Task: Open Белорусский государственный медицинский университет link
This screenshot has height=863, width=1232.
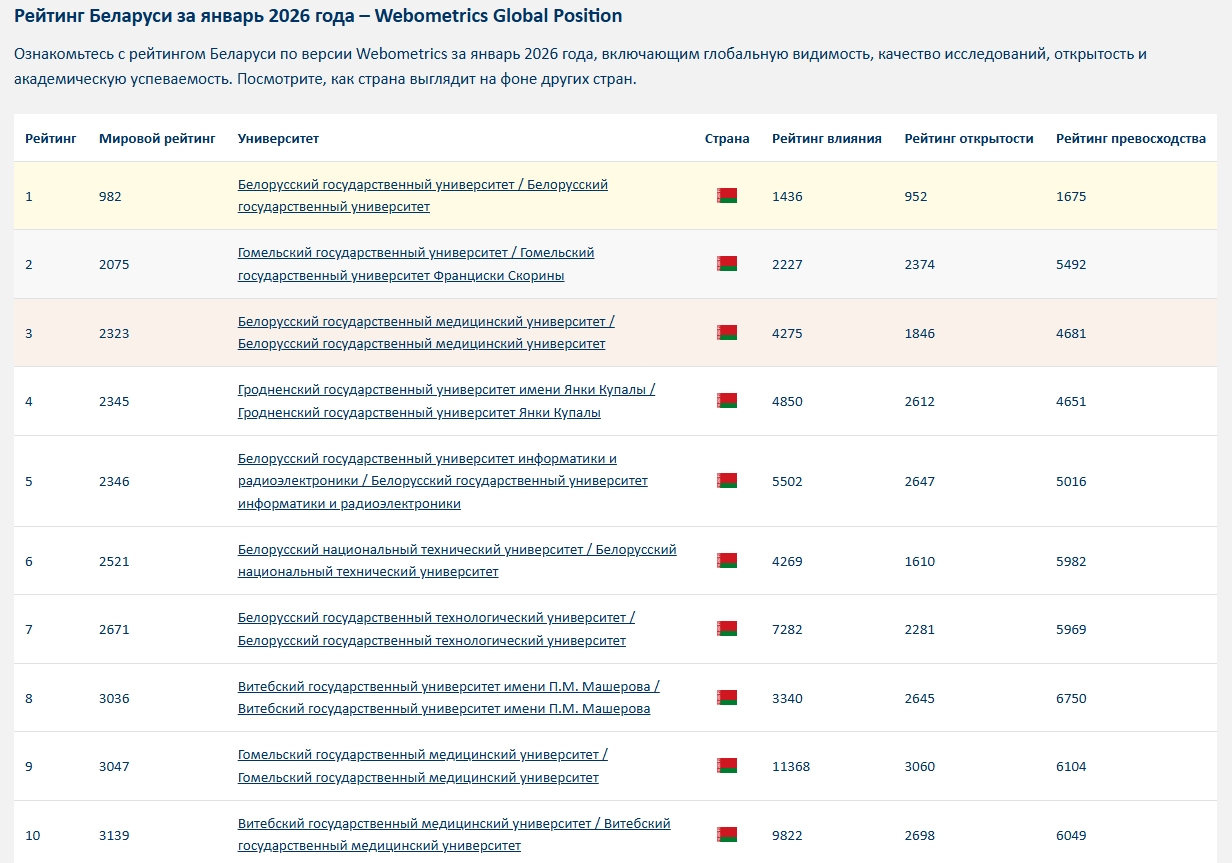Action: (425, 322)
